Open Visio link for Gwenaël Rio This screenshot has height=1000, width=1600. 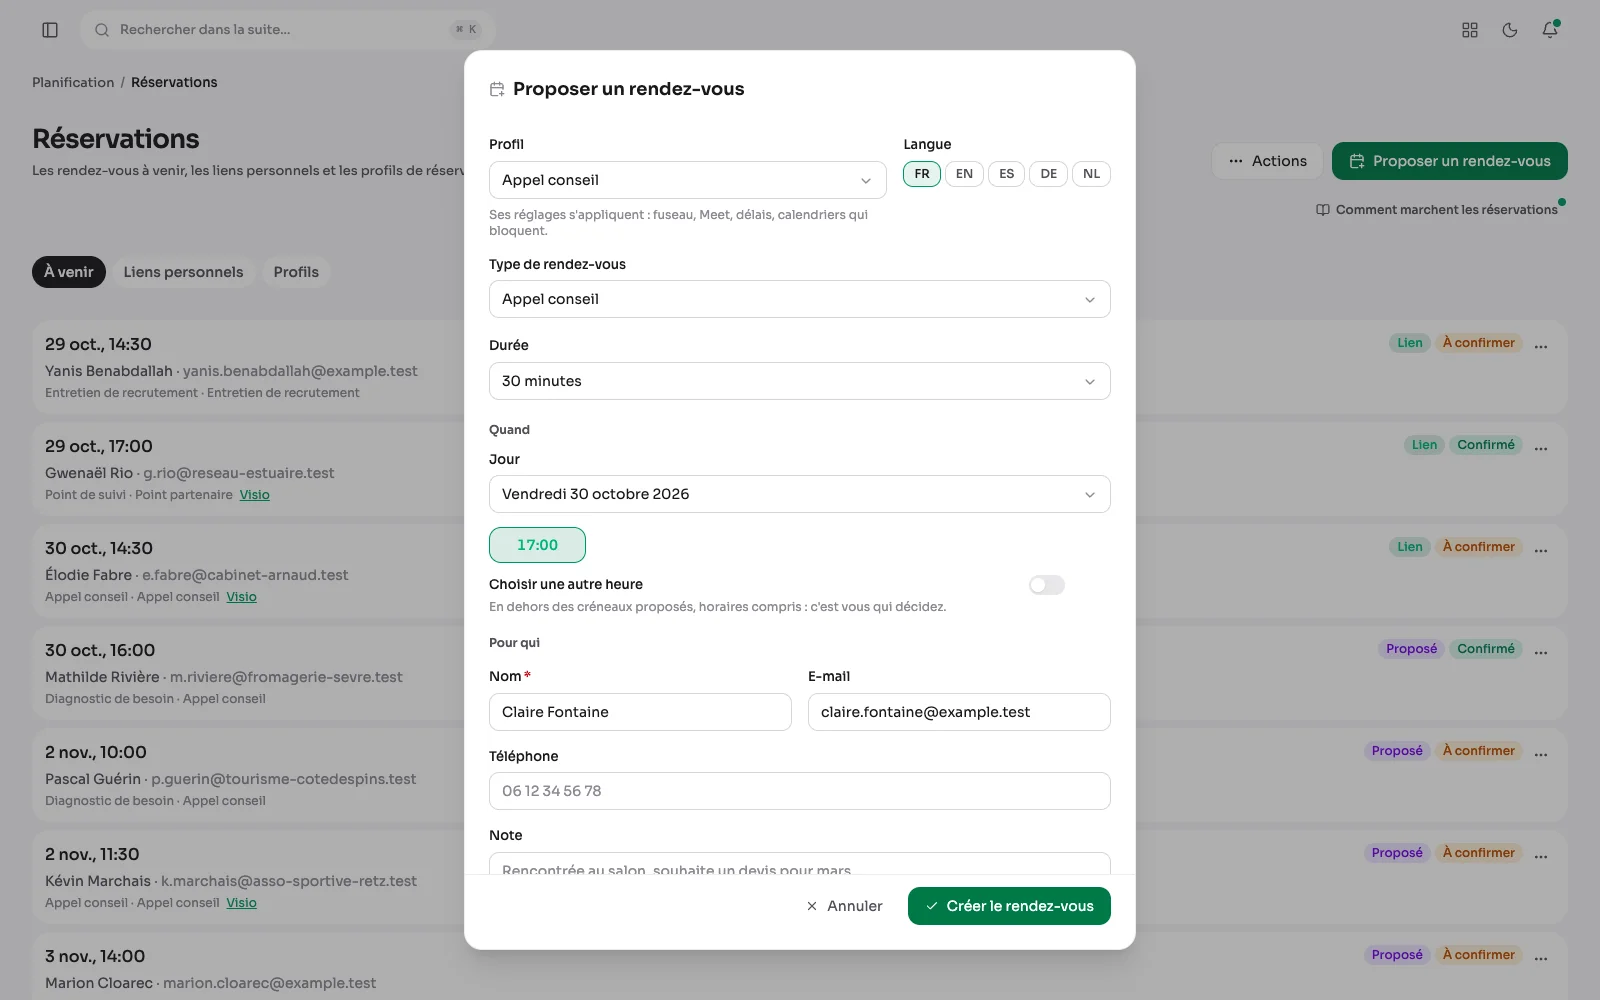(254, 495)
